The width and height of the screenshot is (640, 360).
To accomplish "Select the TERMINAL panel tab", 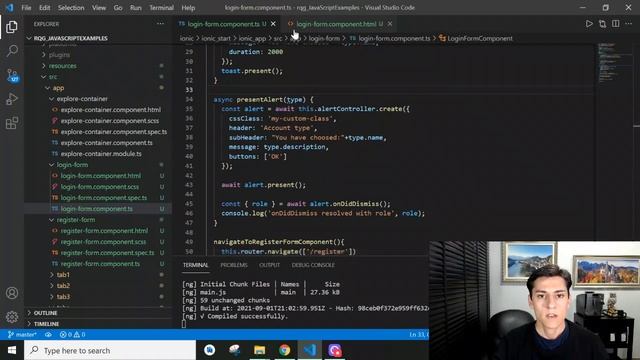I will point(196,265).
